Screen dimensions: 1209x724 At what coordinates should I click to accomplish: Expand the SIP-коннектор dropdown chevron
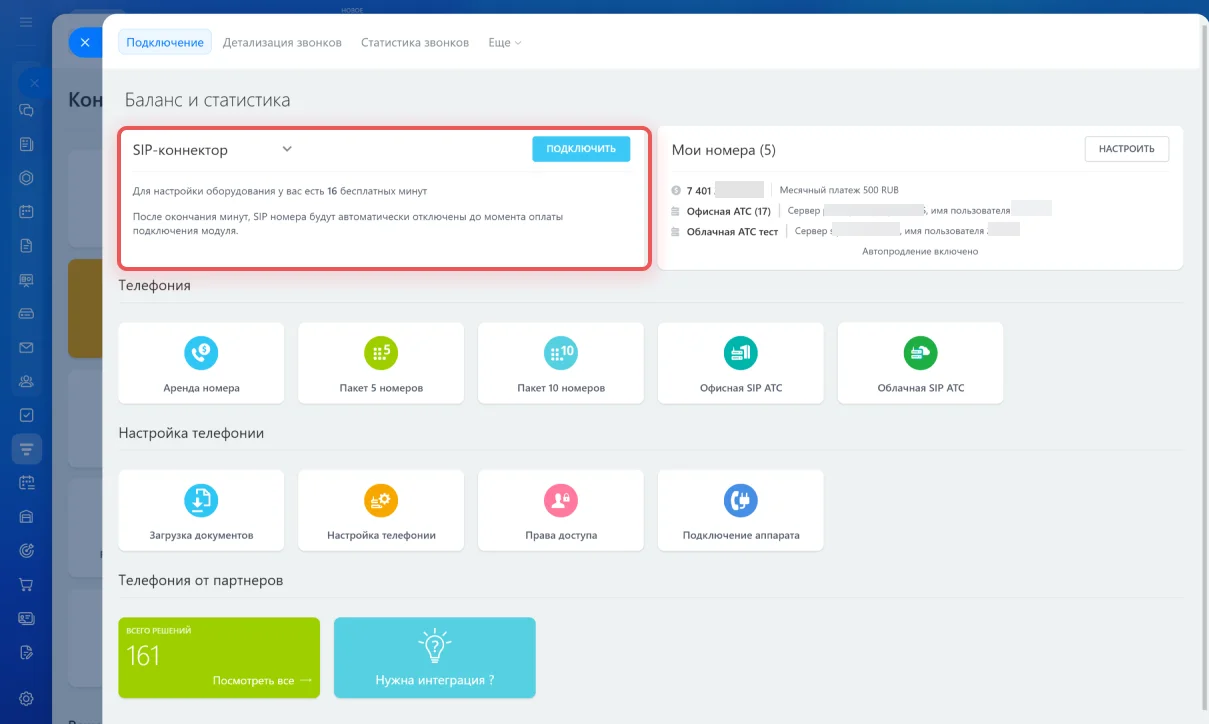coord(287,149)
